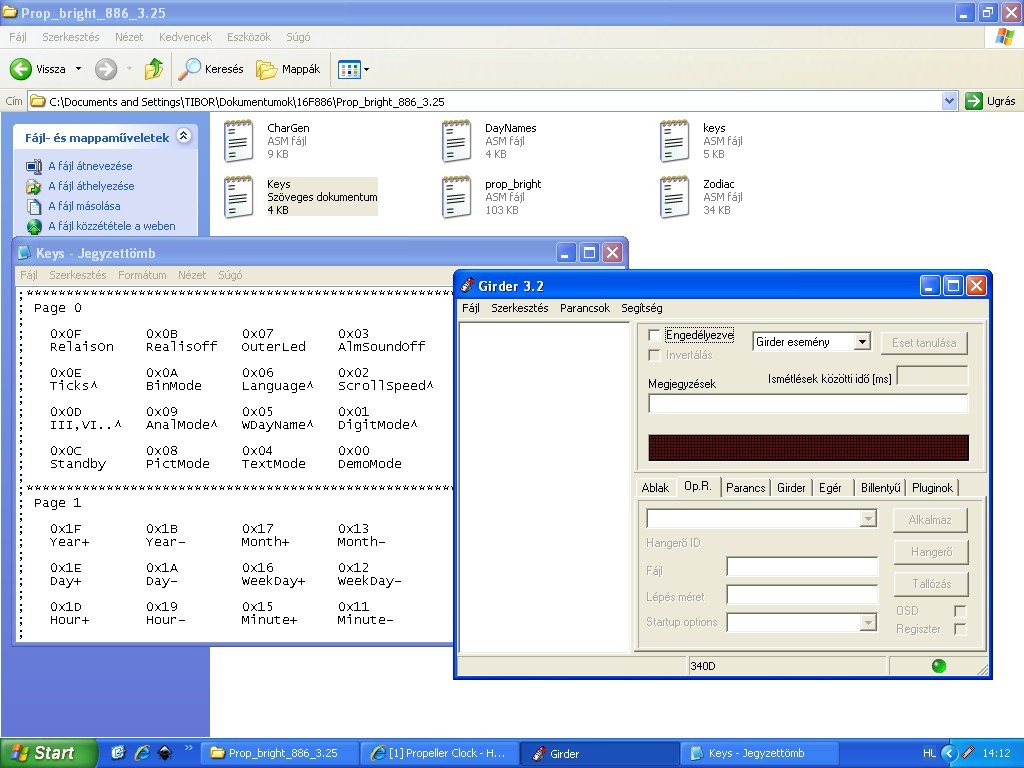Click the Megjegyzések text field

808,404
